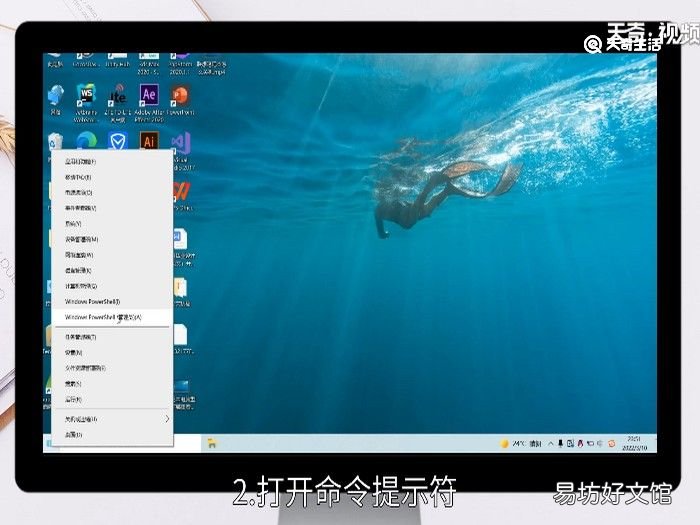Open the PowerPoint desktop shortcut
The image size is (700, 525).
coord(180,101)
